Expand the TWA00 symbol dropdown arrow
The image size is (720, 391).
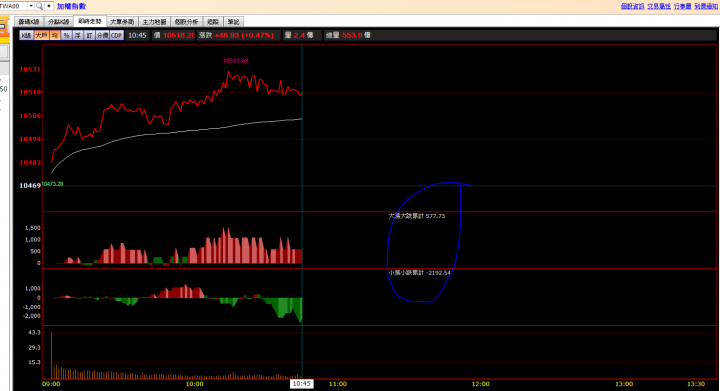click(x=31, y=6)
